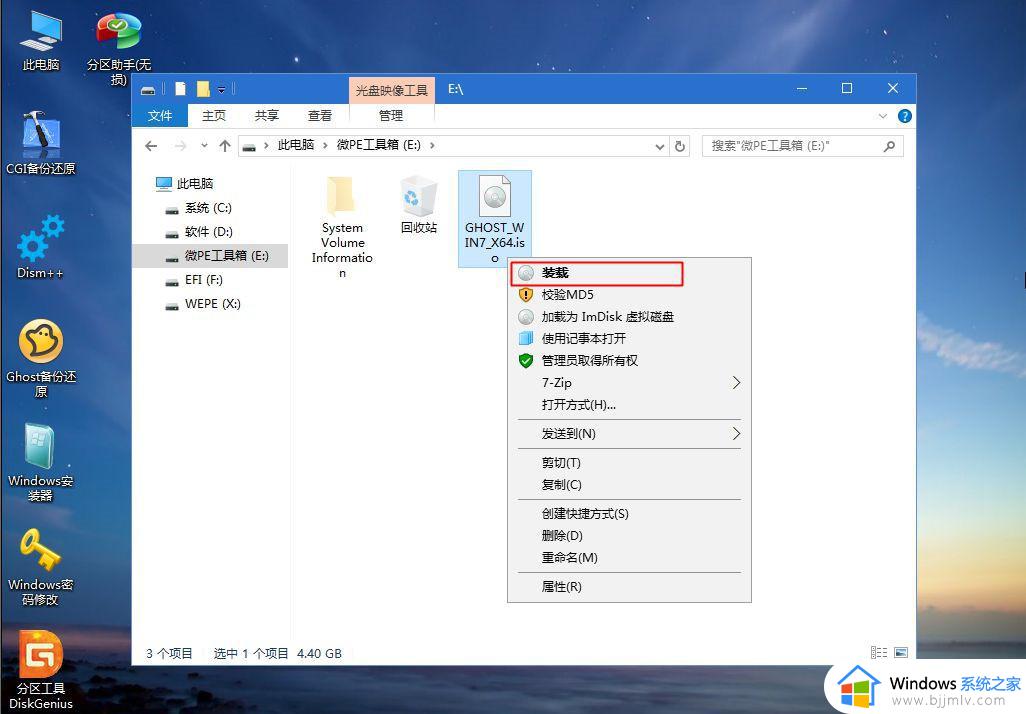Switch to large icons view layout icon
Image resolution: width=1026 pixels, height=714 pixels.
(x=901, y=652)
